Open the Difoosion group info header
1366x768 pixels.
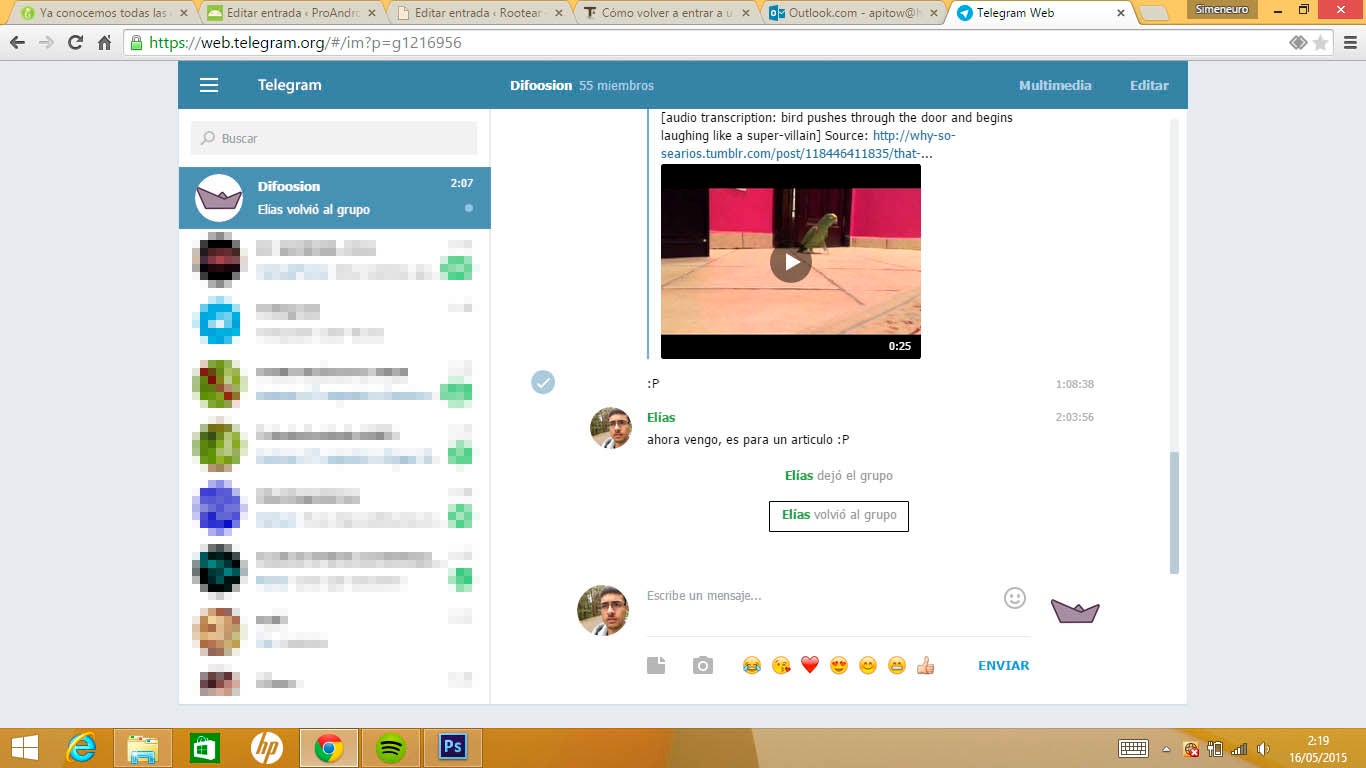pos(582,85)
